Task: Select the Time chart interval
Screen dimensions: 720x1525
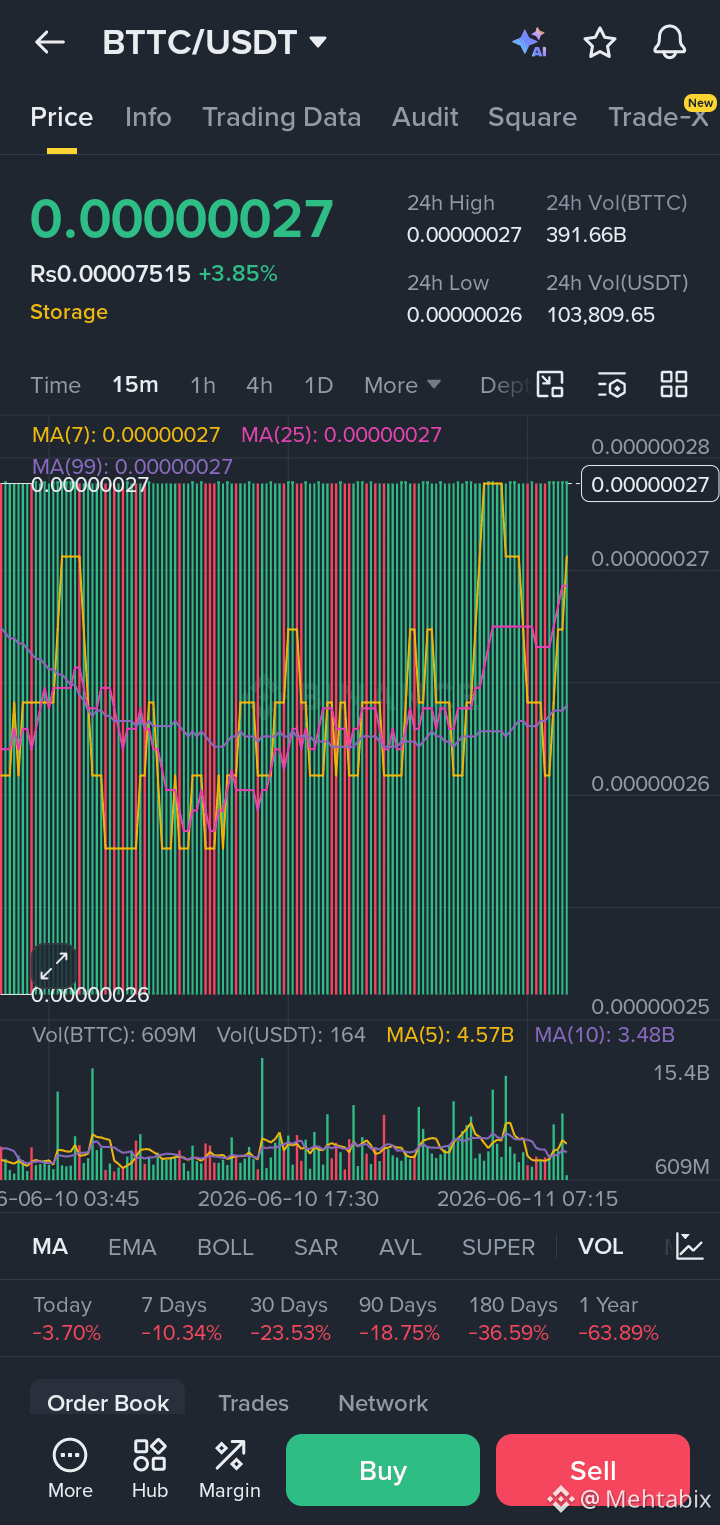Action: pos(56,385)
